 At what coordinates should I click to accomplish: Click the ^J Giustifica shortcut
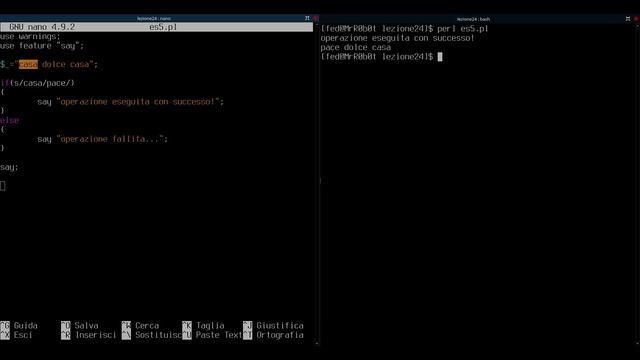[x=273, y=325]
